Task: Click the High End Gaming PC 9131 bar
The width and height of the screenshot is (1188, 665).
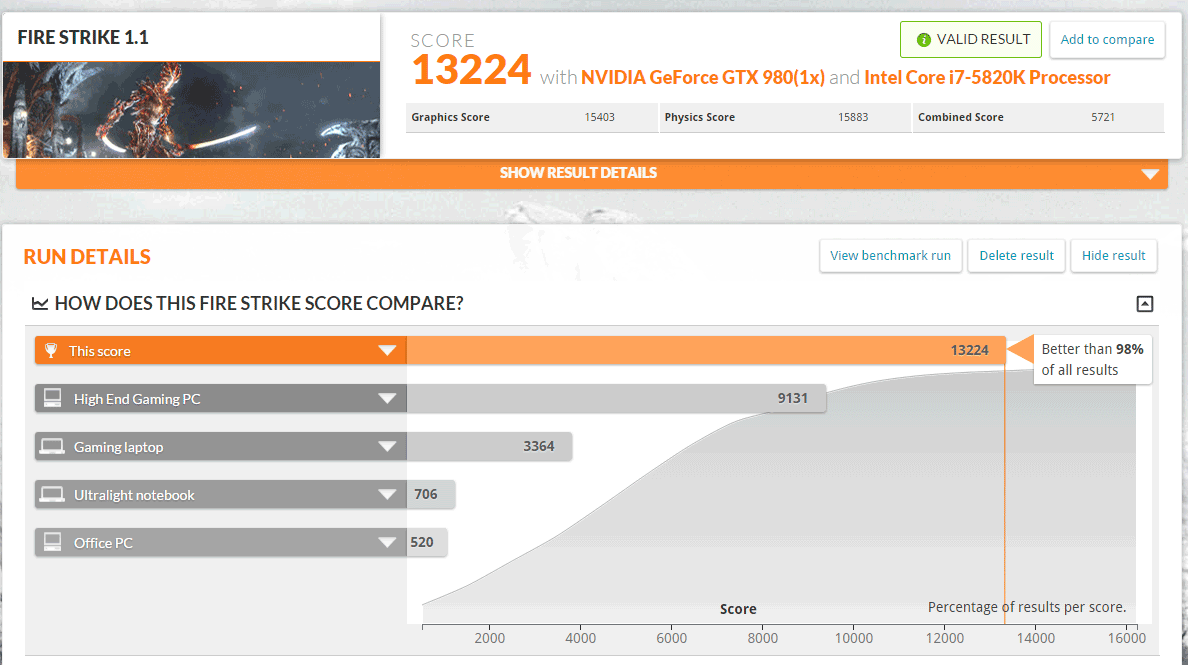Action: click(x=616, y=398)
